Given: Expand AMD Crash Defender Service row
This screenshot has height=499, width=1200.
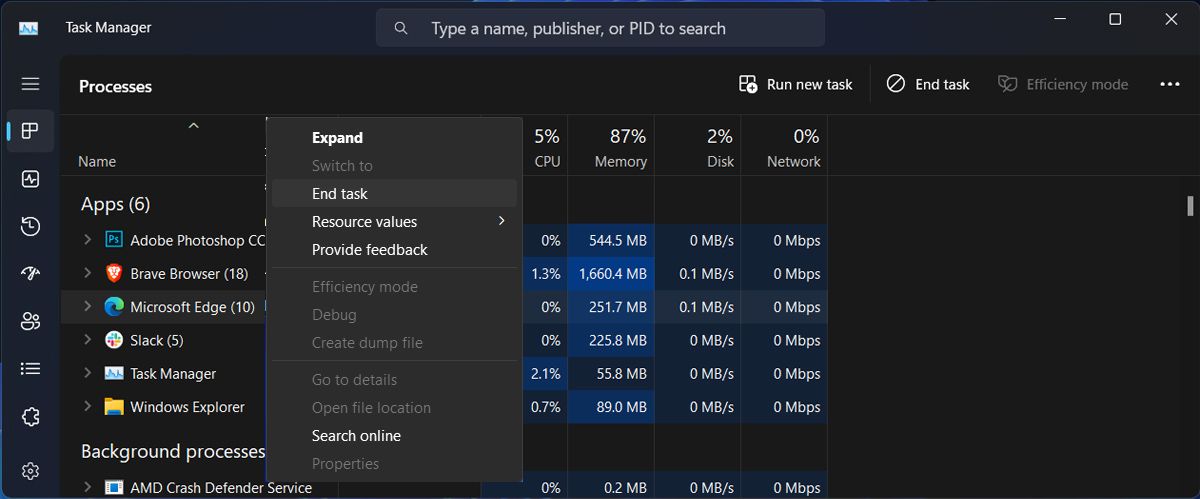Looking at the screenshot, I should point(87,488).
